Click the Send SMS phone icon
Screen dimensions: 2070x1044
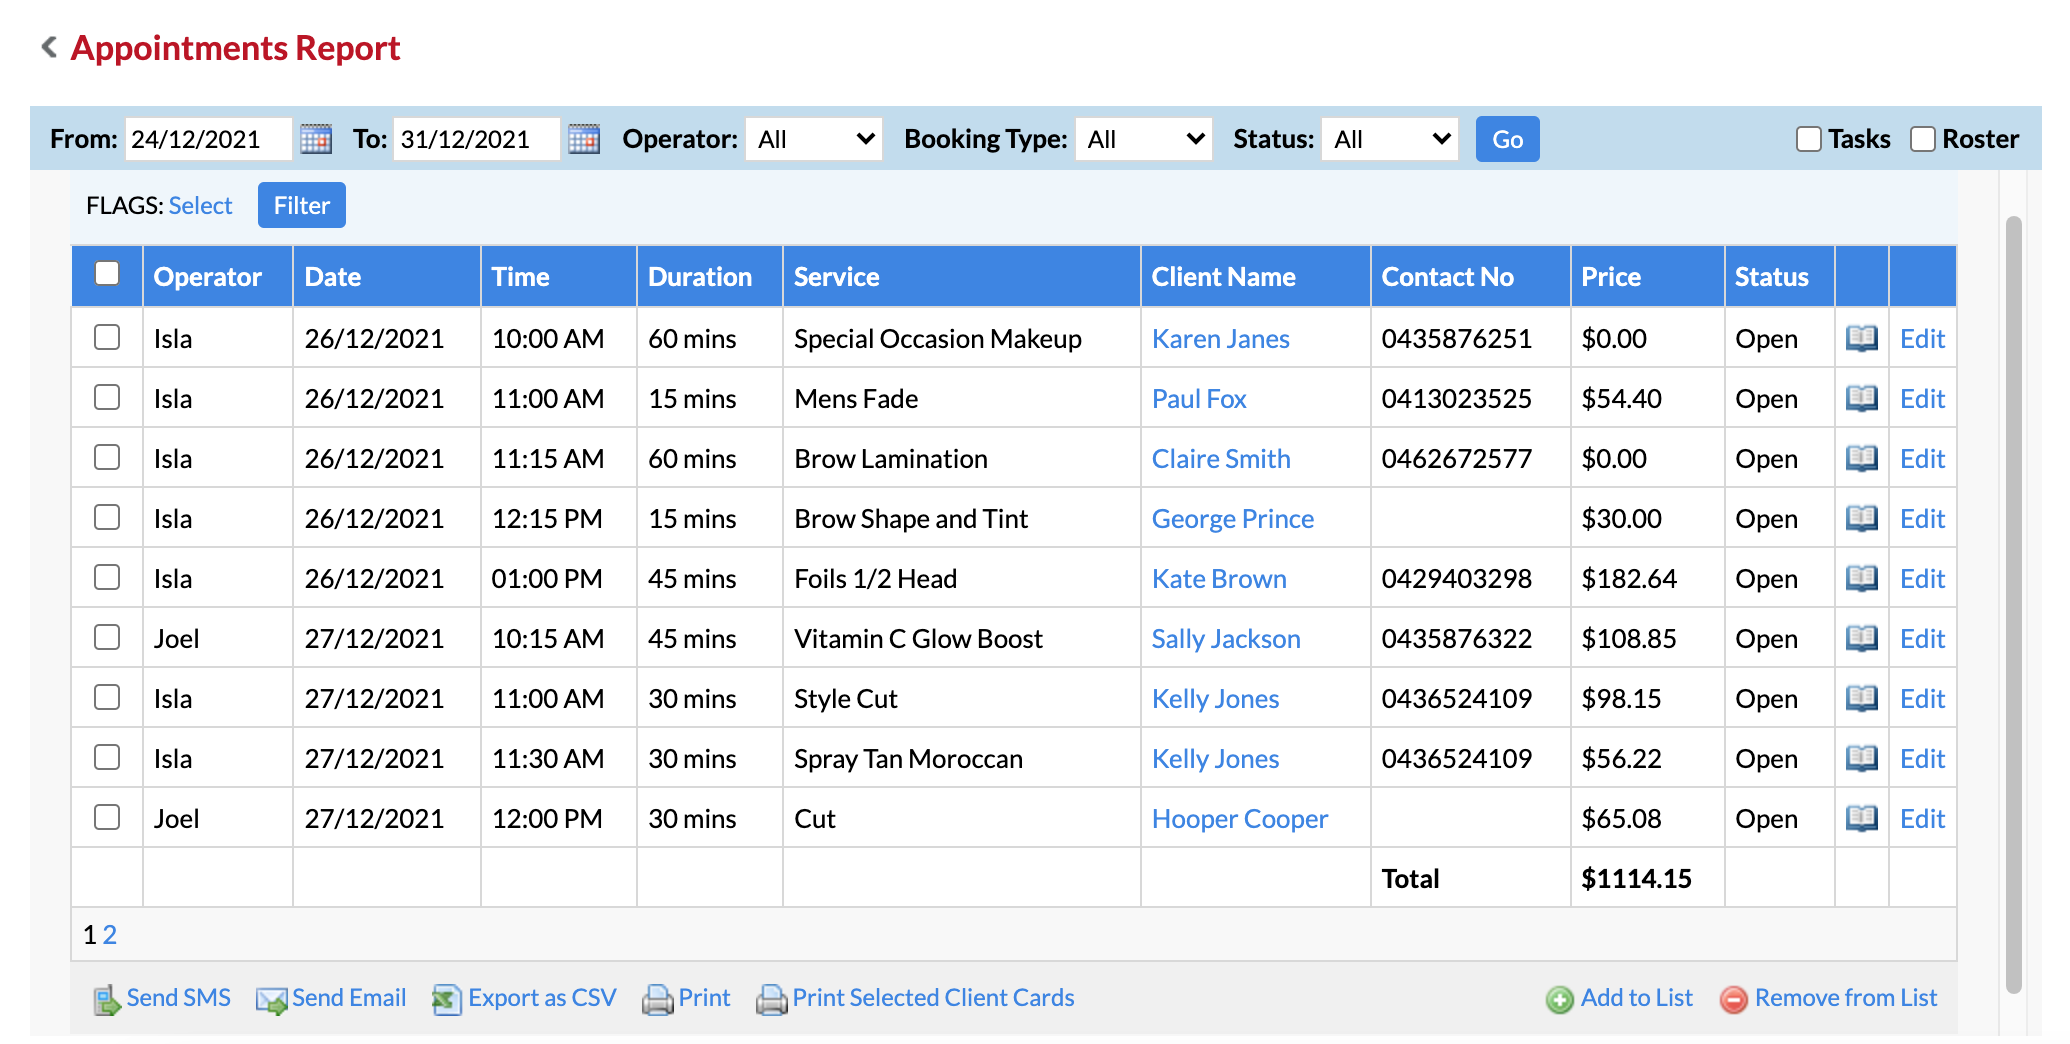(x=106, y=999)
